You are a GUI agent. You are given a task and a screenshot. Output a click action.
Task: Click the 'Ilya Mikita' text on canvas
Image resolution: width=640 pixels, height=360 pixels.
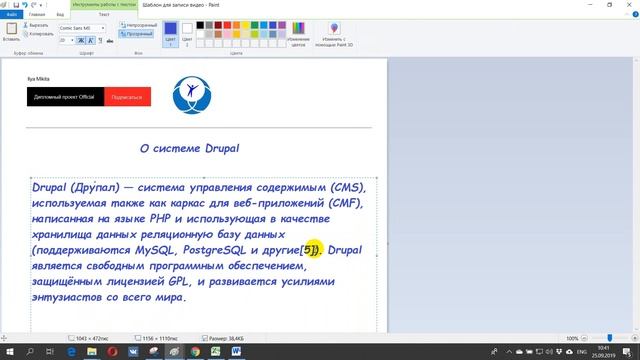pyautogui.click(x=38, y=79)
